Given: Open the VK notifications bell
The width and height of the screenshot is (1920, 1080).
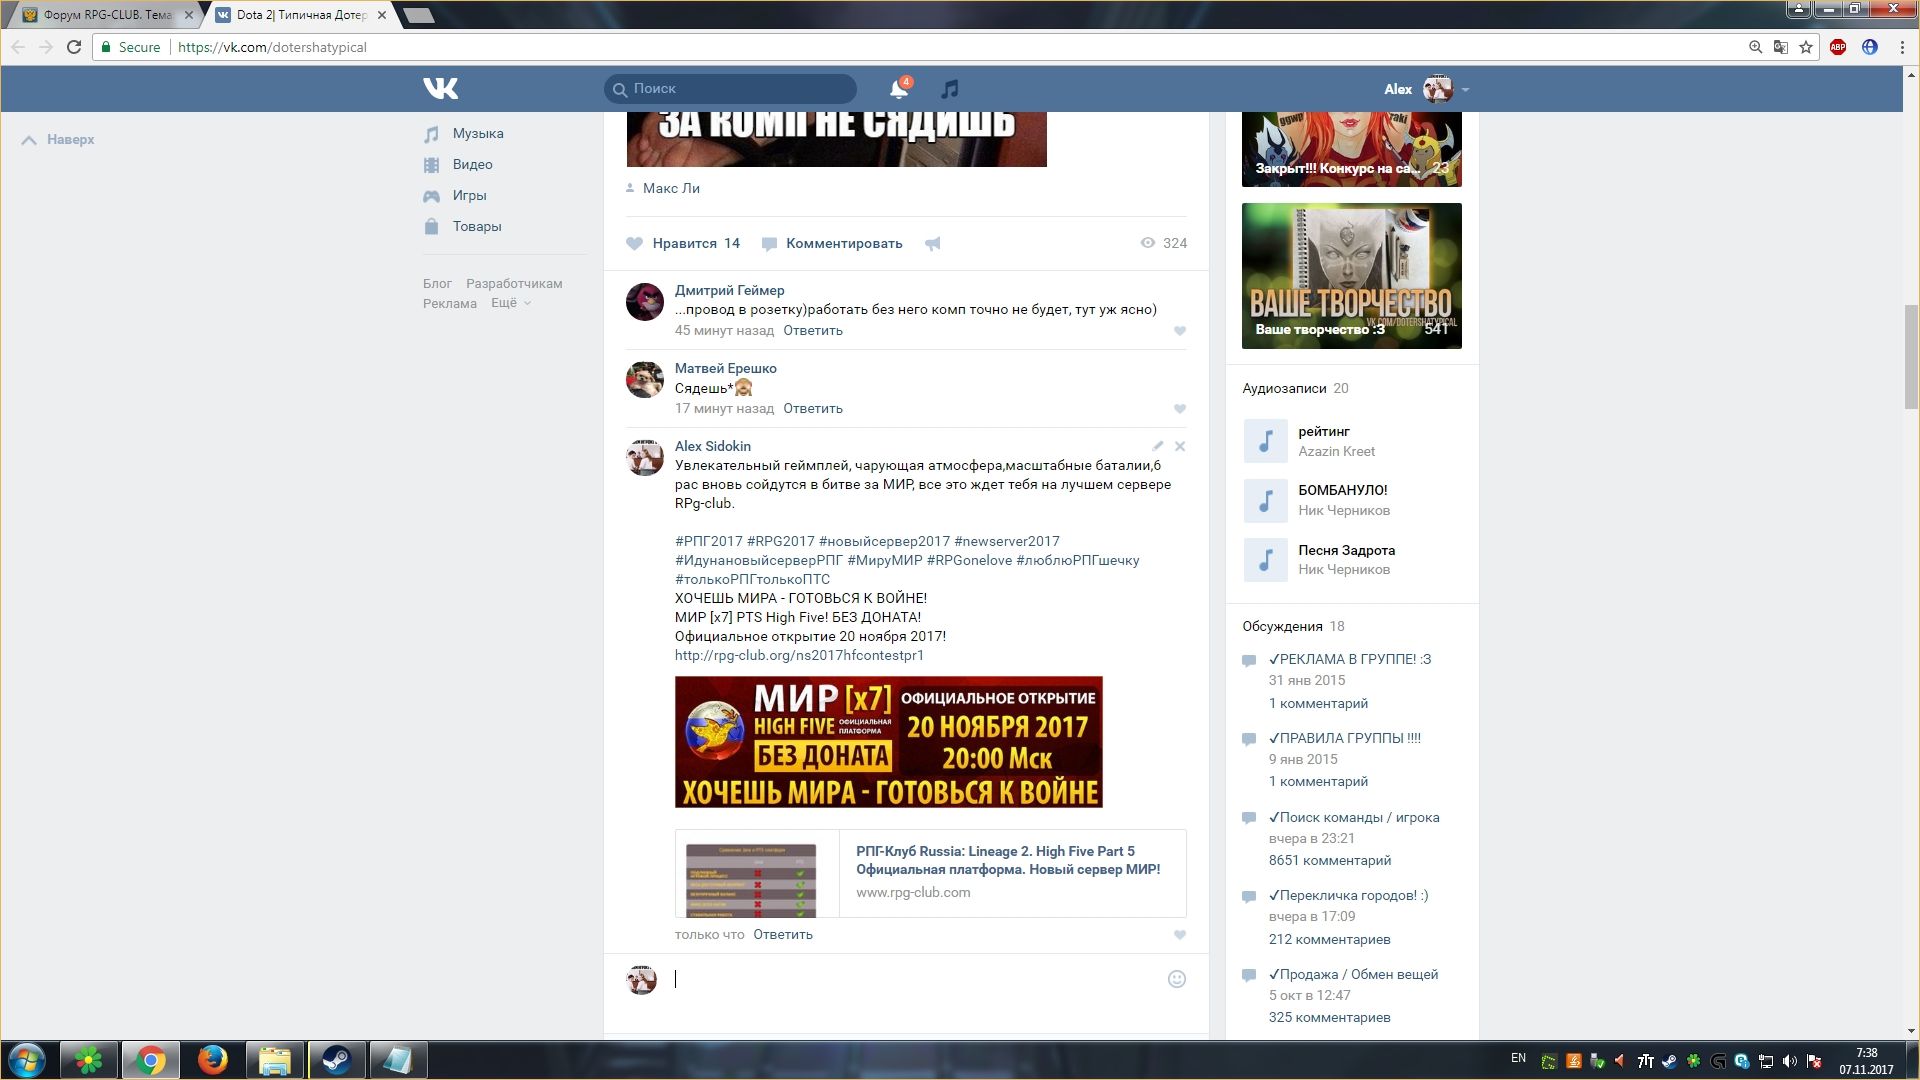Looking at the screenshot, I should [898, 89].
